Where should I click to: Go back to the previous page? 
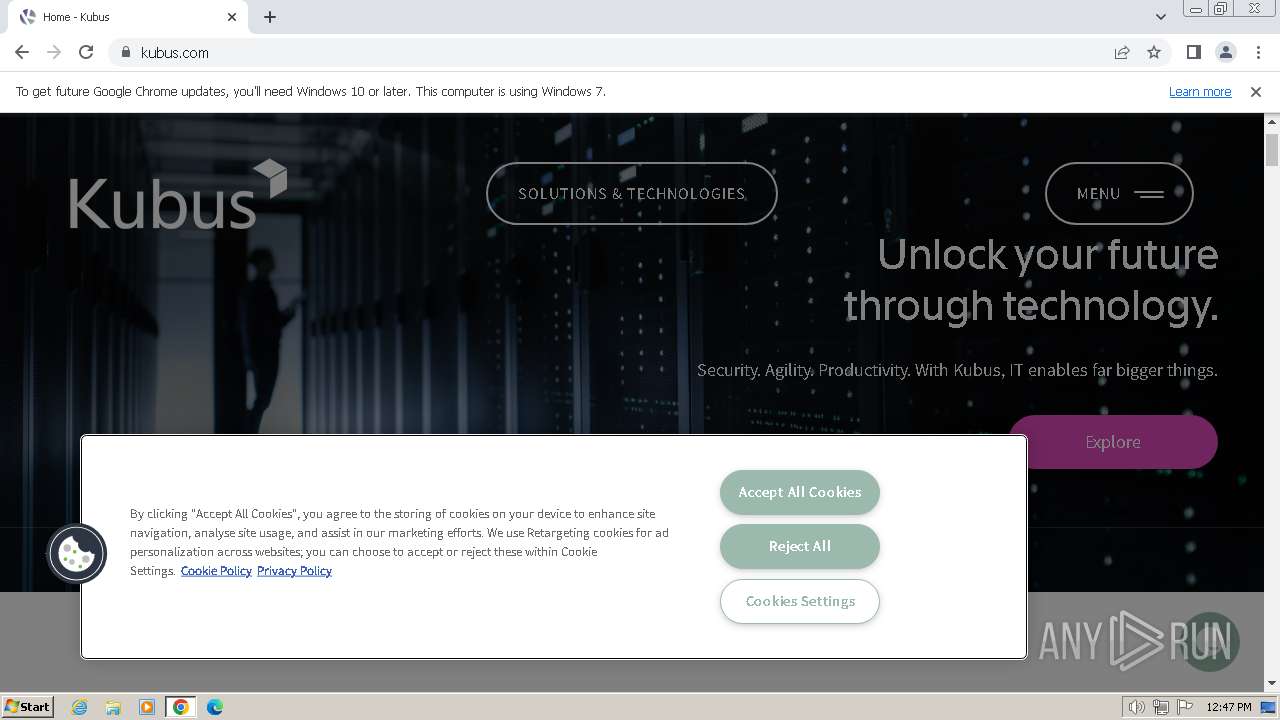(22, 53)
